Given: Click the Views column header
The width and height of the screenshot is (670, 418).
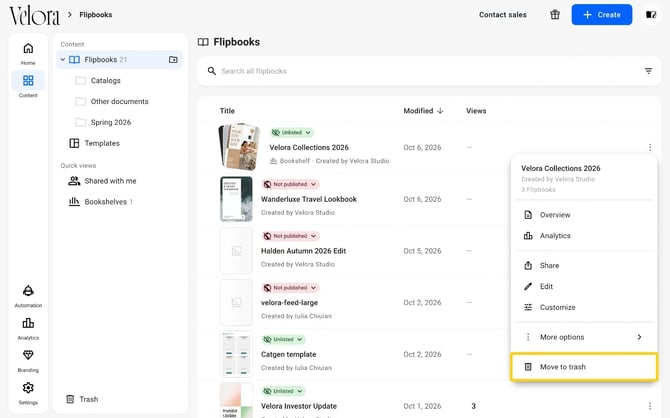Looking at the screenshot, I should [476, 111].
